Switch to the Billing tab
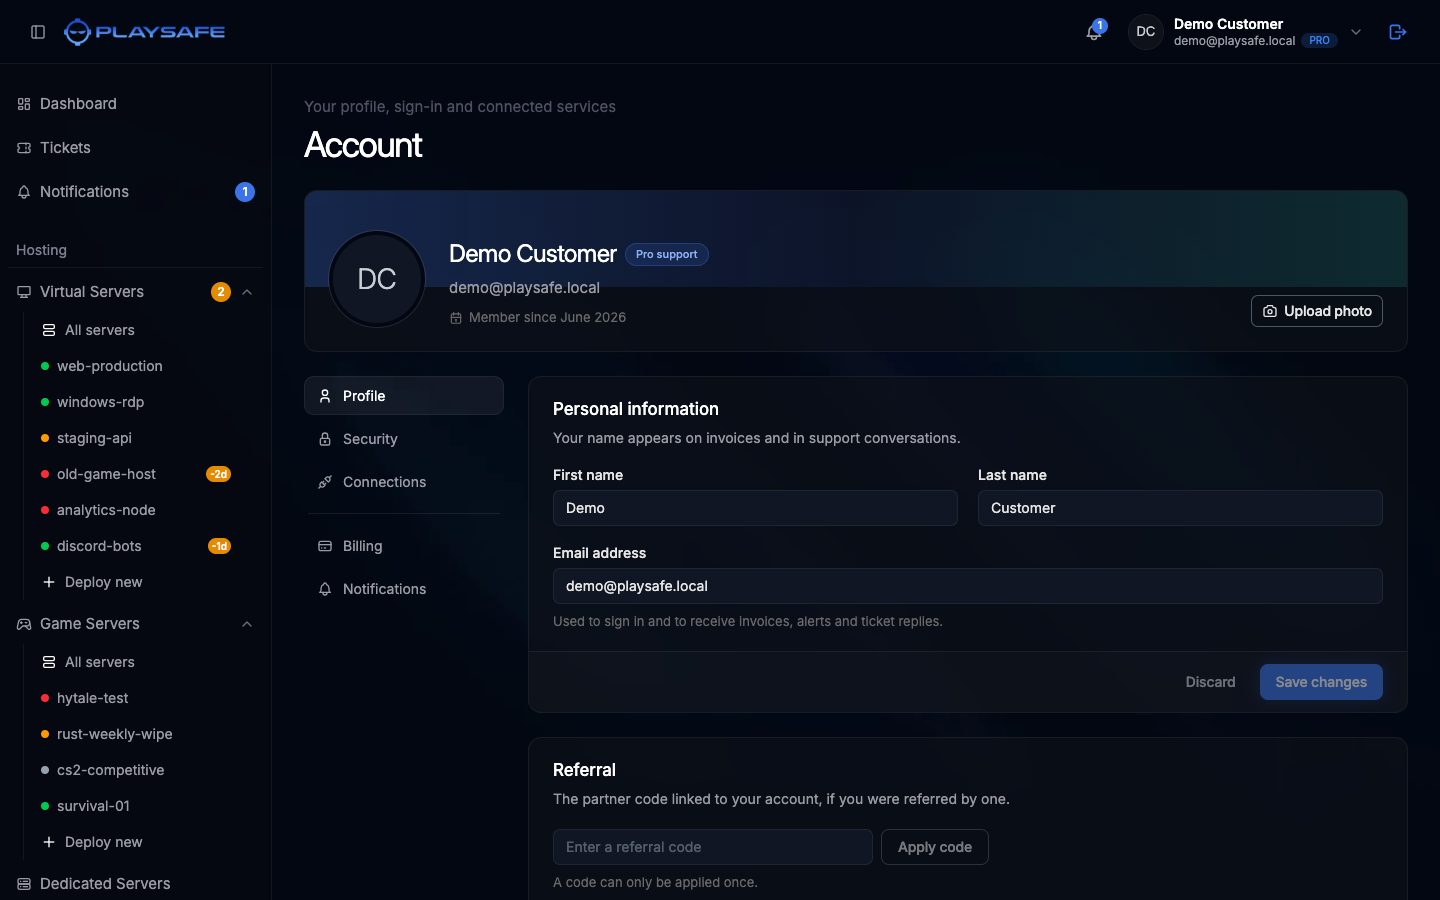This screenshot has height=900, width=1440. (x=404, y=546)
